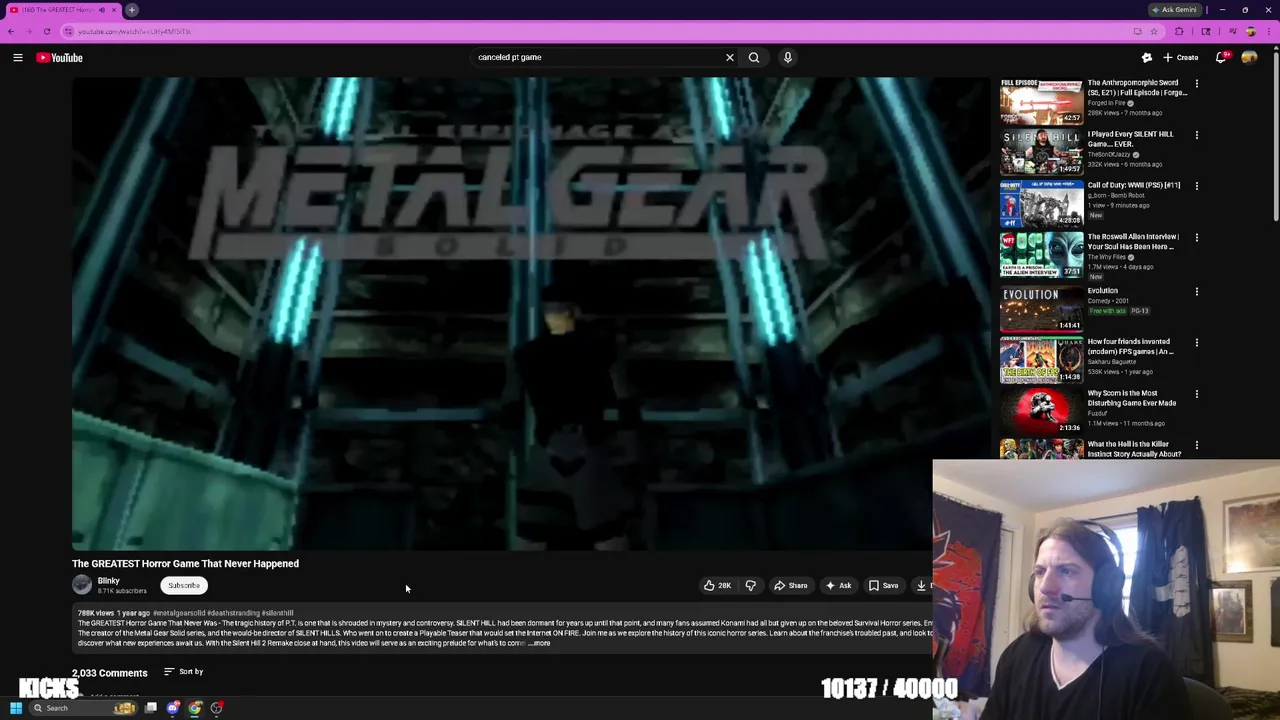Click the browser address bar
Viewport: 1280px width, 720px height.
600,31
